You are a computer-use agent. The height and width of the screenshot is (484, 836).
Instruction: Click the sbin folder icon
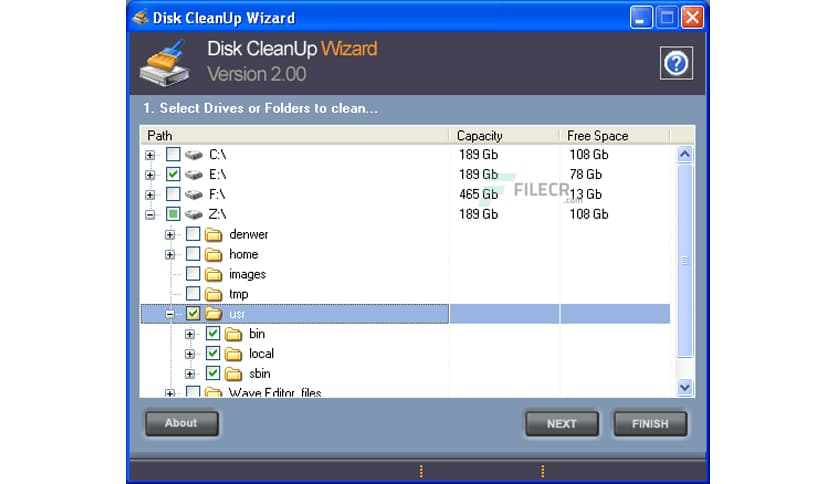pyautogui.click(x=234, y=374)
